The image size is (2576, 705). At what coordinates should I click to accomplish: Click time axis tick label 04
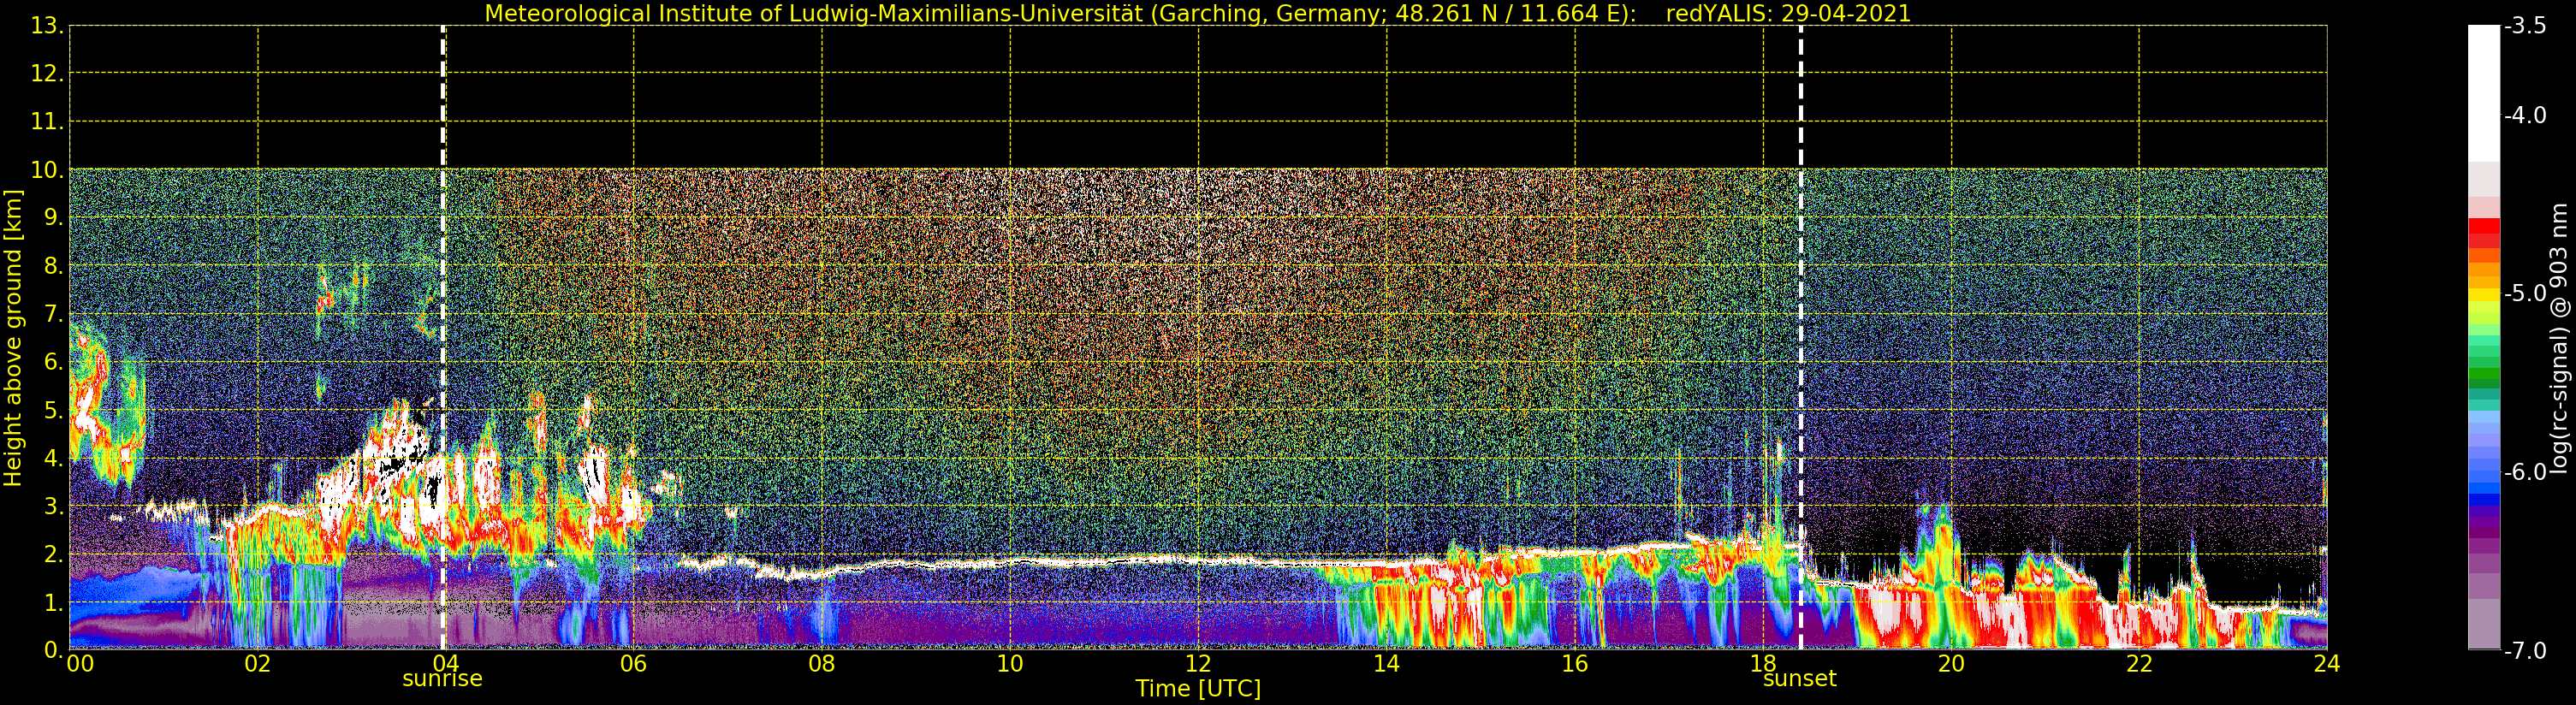(x=445, y=663)
